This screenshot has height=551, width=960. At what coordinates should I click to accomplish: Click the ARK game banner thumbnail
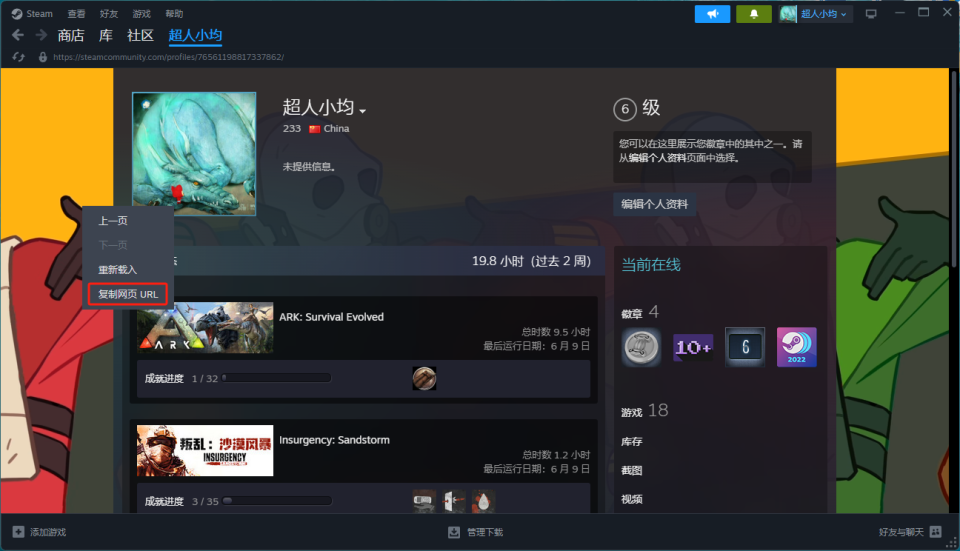point(205,328)
